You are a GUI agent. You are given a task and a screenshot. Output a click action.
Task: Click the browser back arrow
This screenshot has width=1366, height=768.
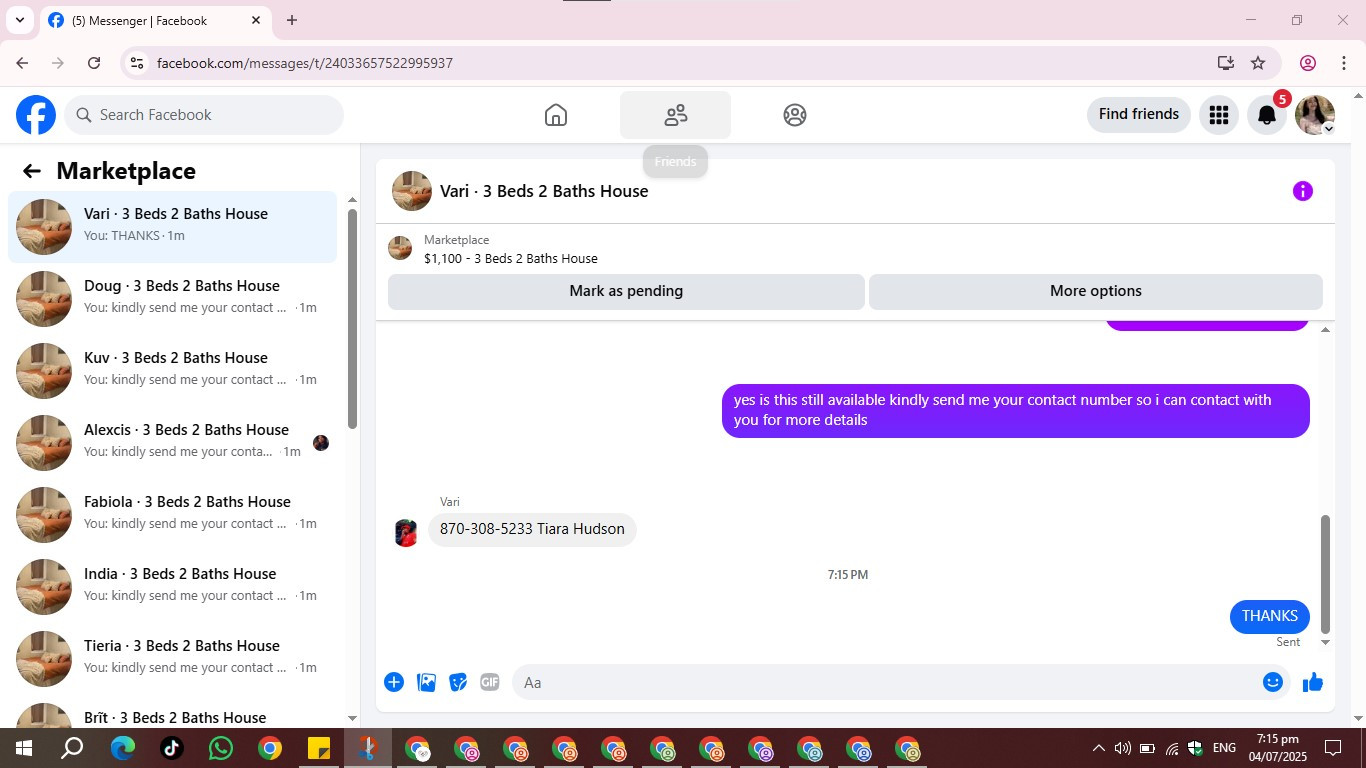(x=22, y=63)
